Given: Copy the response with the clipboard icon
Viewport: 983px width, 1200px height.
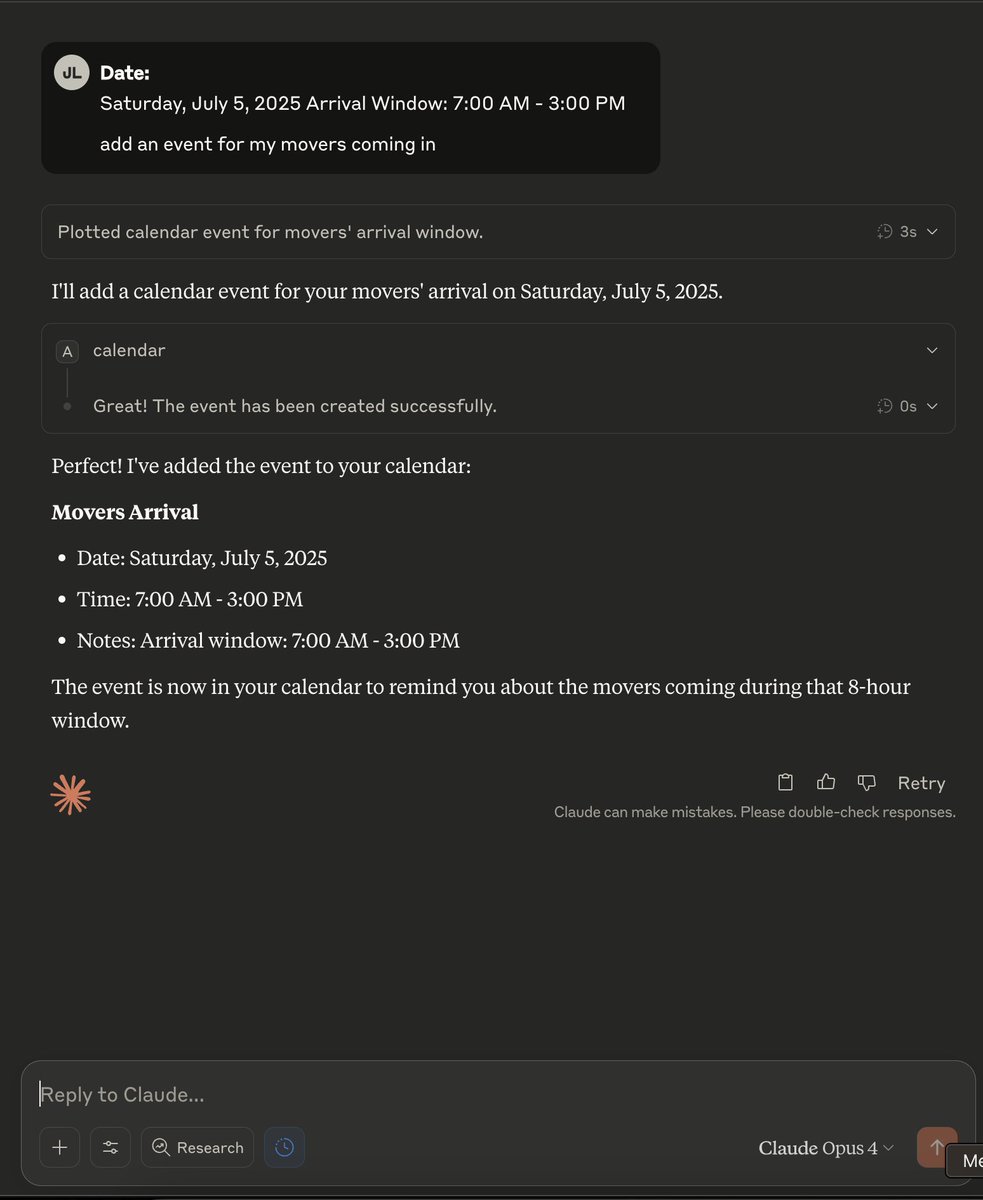Looking at the screenshot, I should point(786,782).
